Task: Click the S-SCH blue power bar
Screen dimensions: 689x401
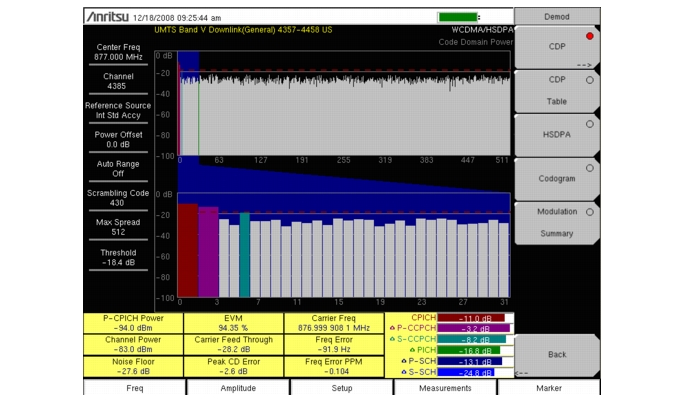Action: (x=470, y=372)
